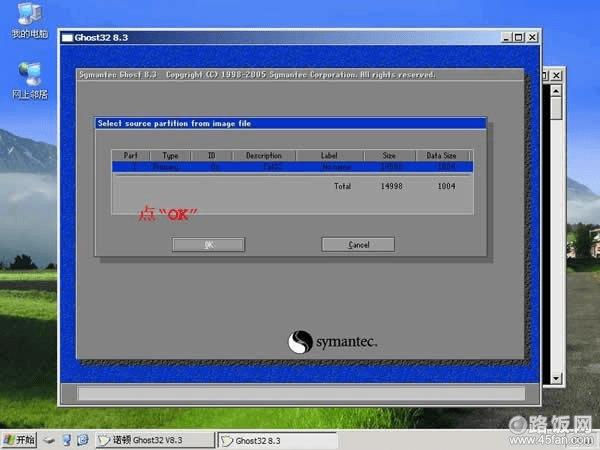Click the ID column header
Screen dimensions: 600x450
coord(211,155)
